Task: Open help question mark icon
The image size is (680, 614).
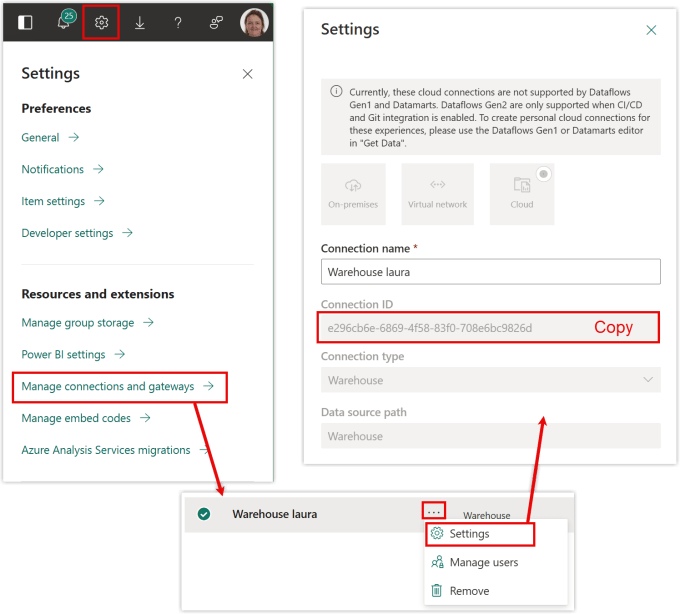Action: pyautogui.click(x=178, y=23)
